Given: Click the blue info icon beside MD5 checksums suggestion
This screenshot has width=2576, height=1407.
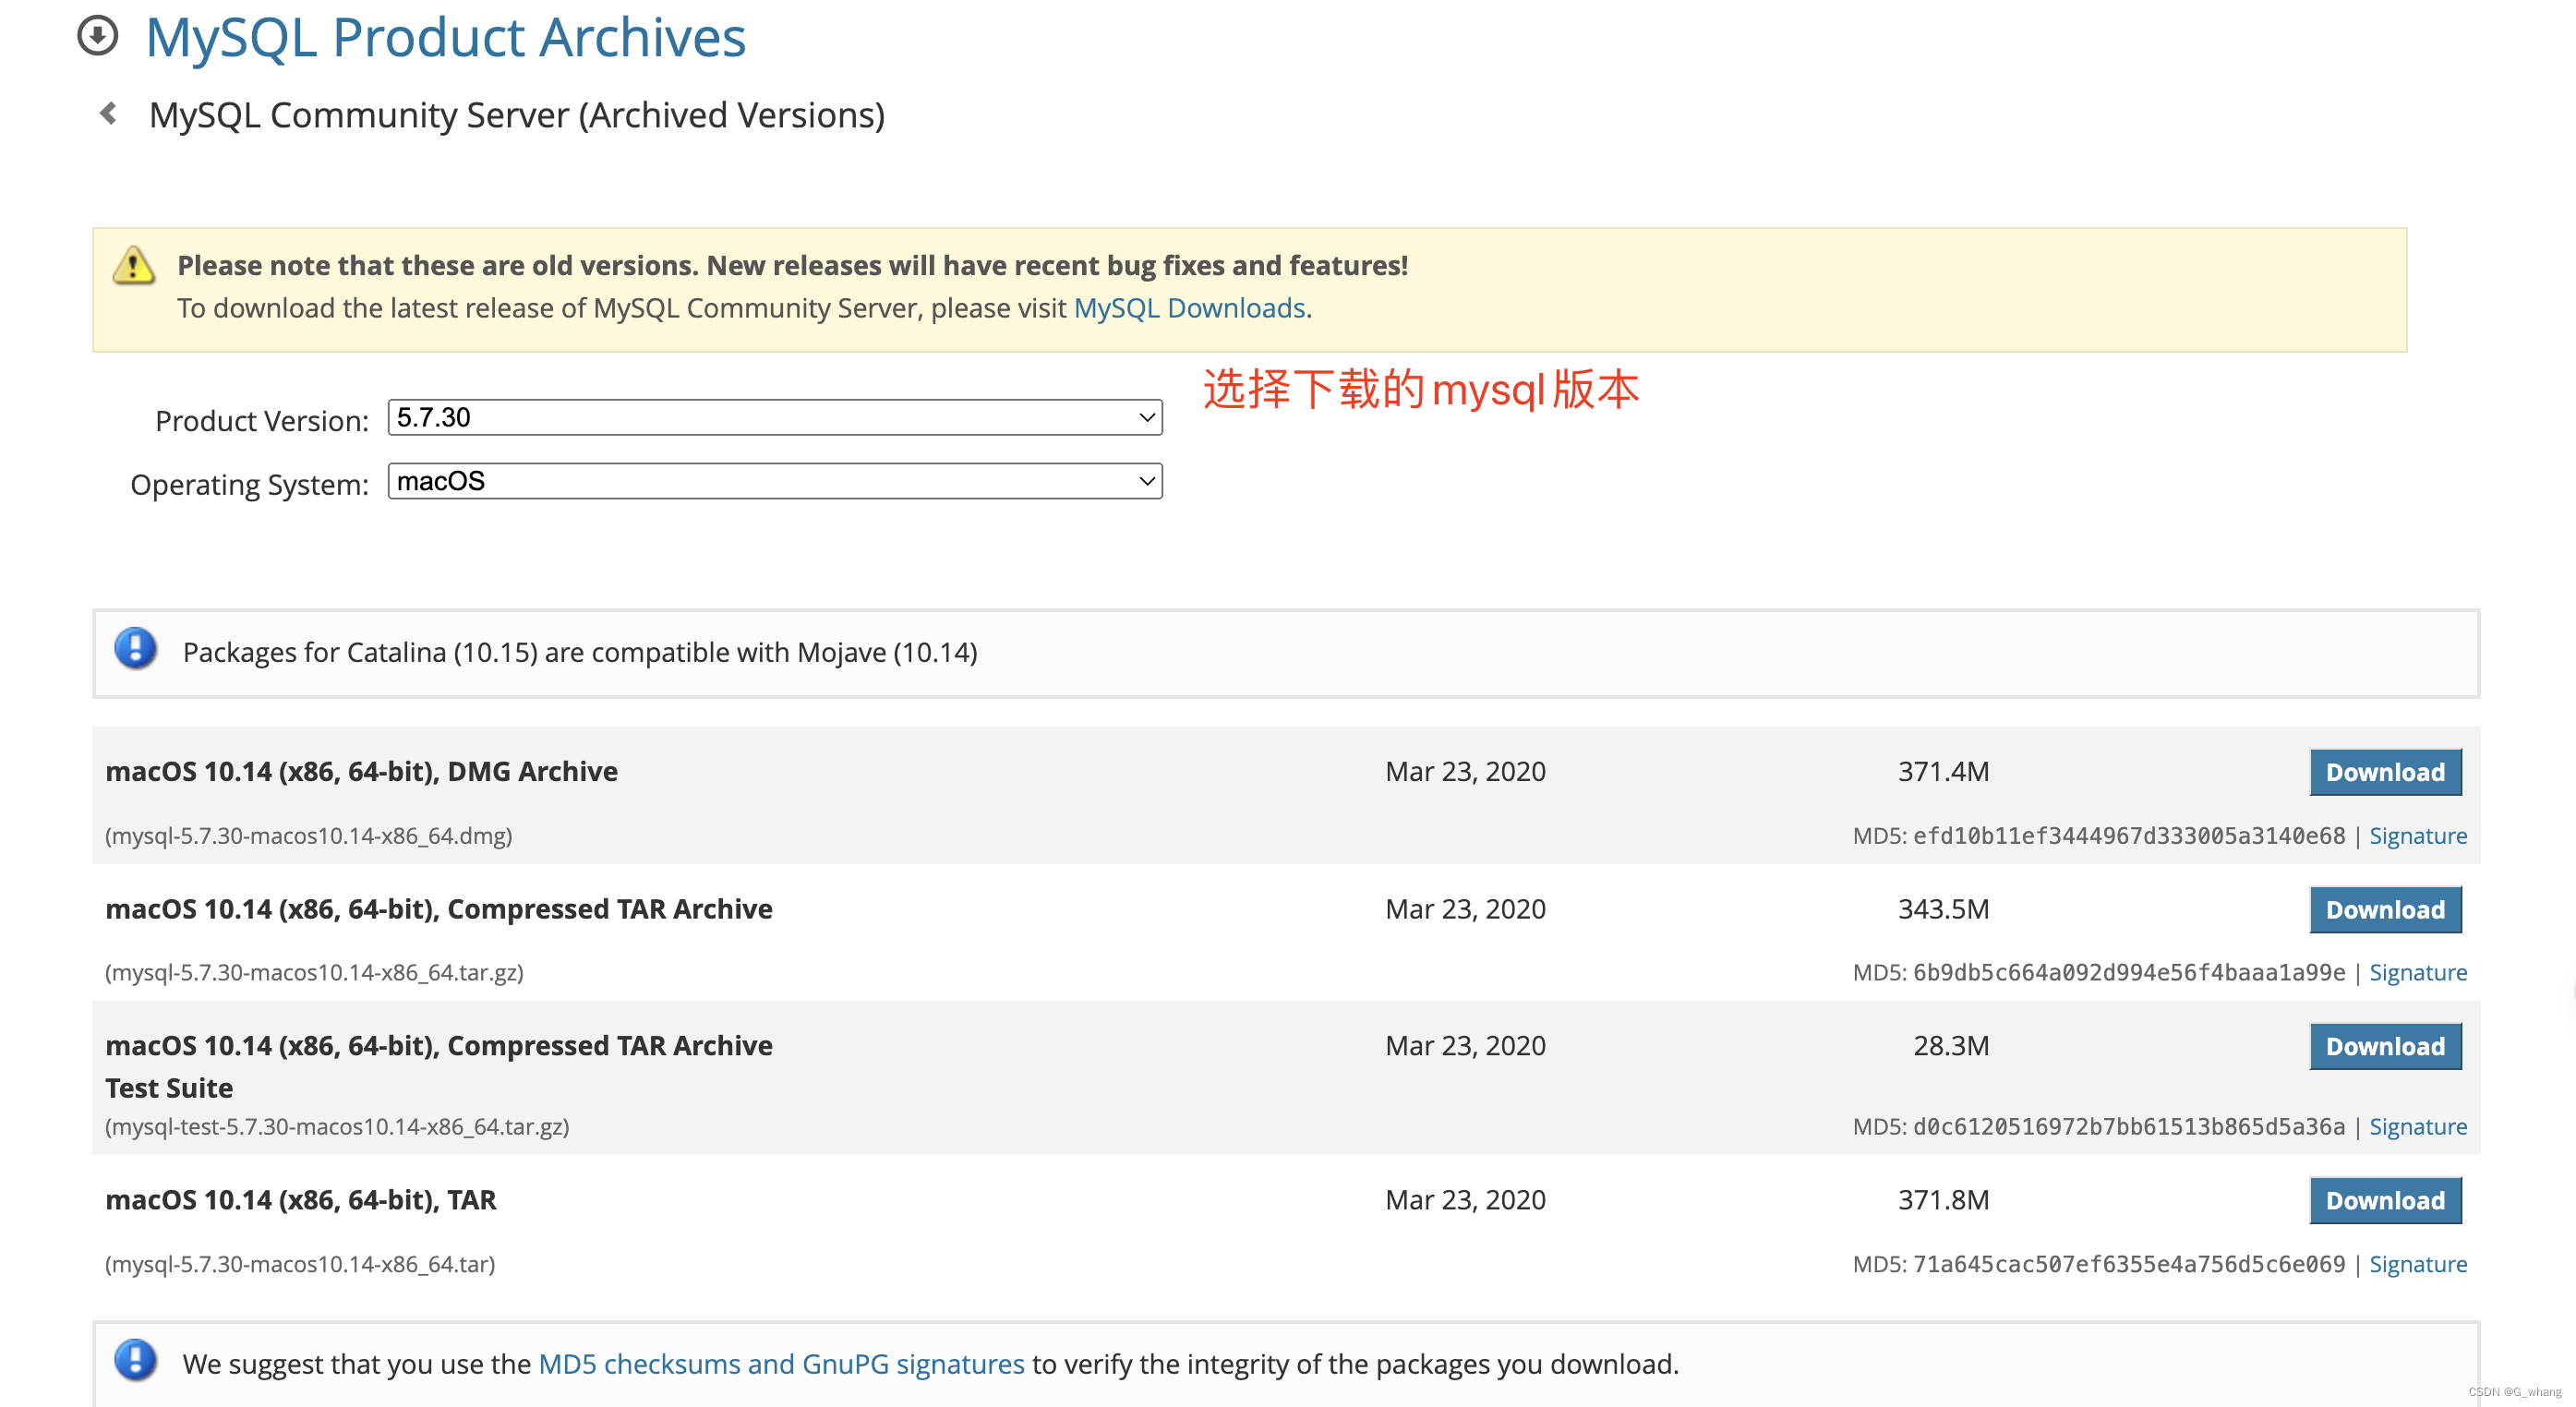Looking at the screenshot, I should (135, 1361).
